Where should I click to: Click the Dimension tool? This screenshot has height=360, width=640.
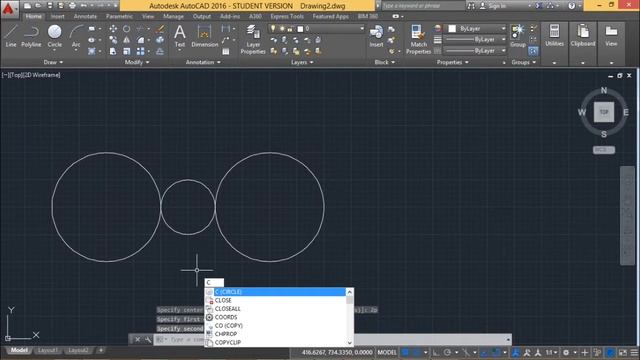(x=204, y=36)
